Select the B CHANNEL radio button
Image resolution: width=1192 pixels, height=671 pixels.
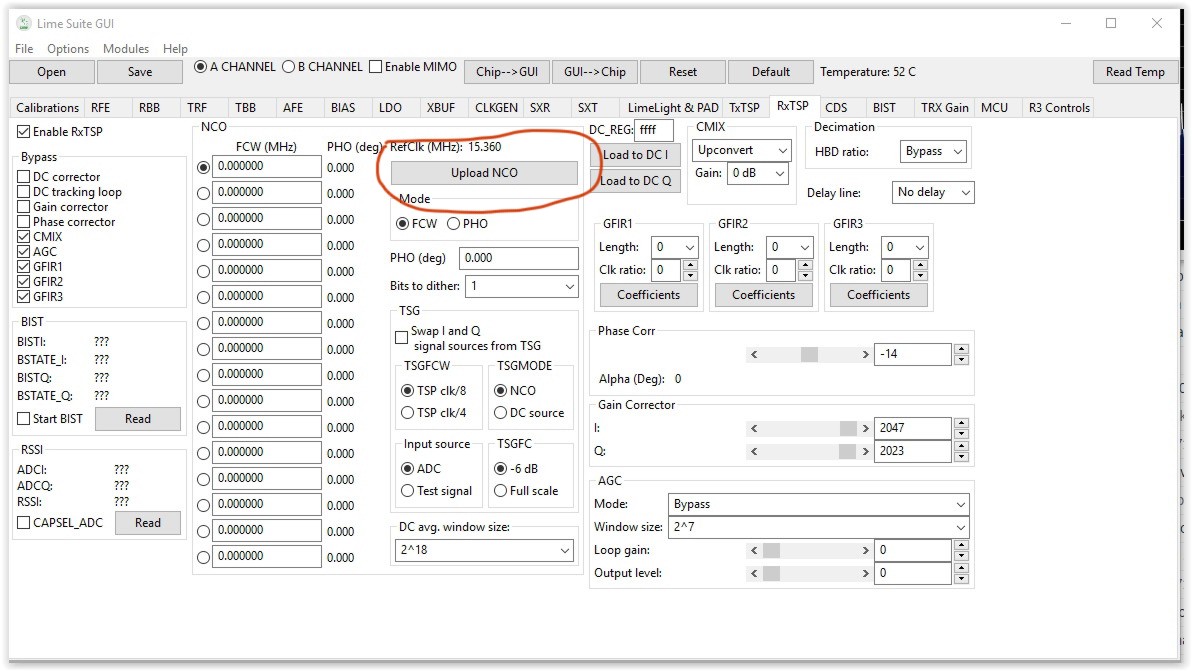click(x=322, y=67)
